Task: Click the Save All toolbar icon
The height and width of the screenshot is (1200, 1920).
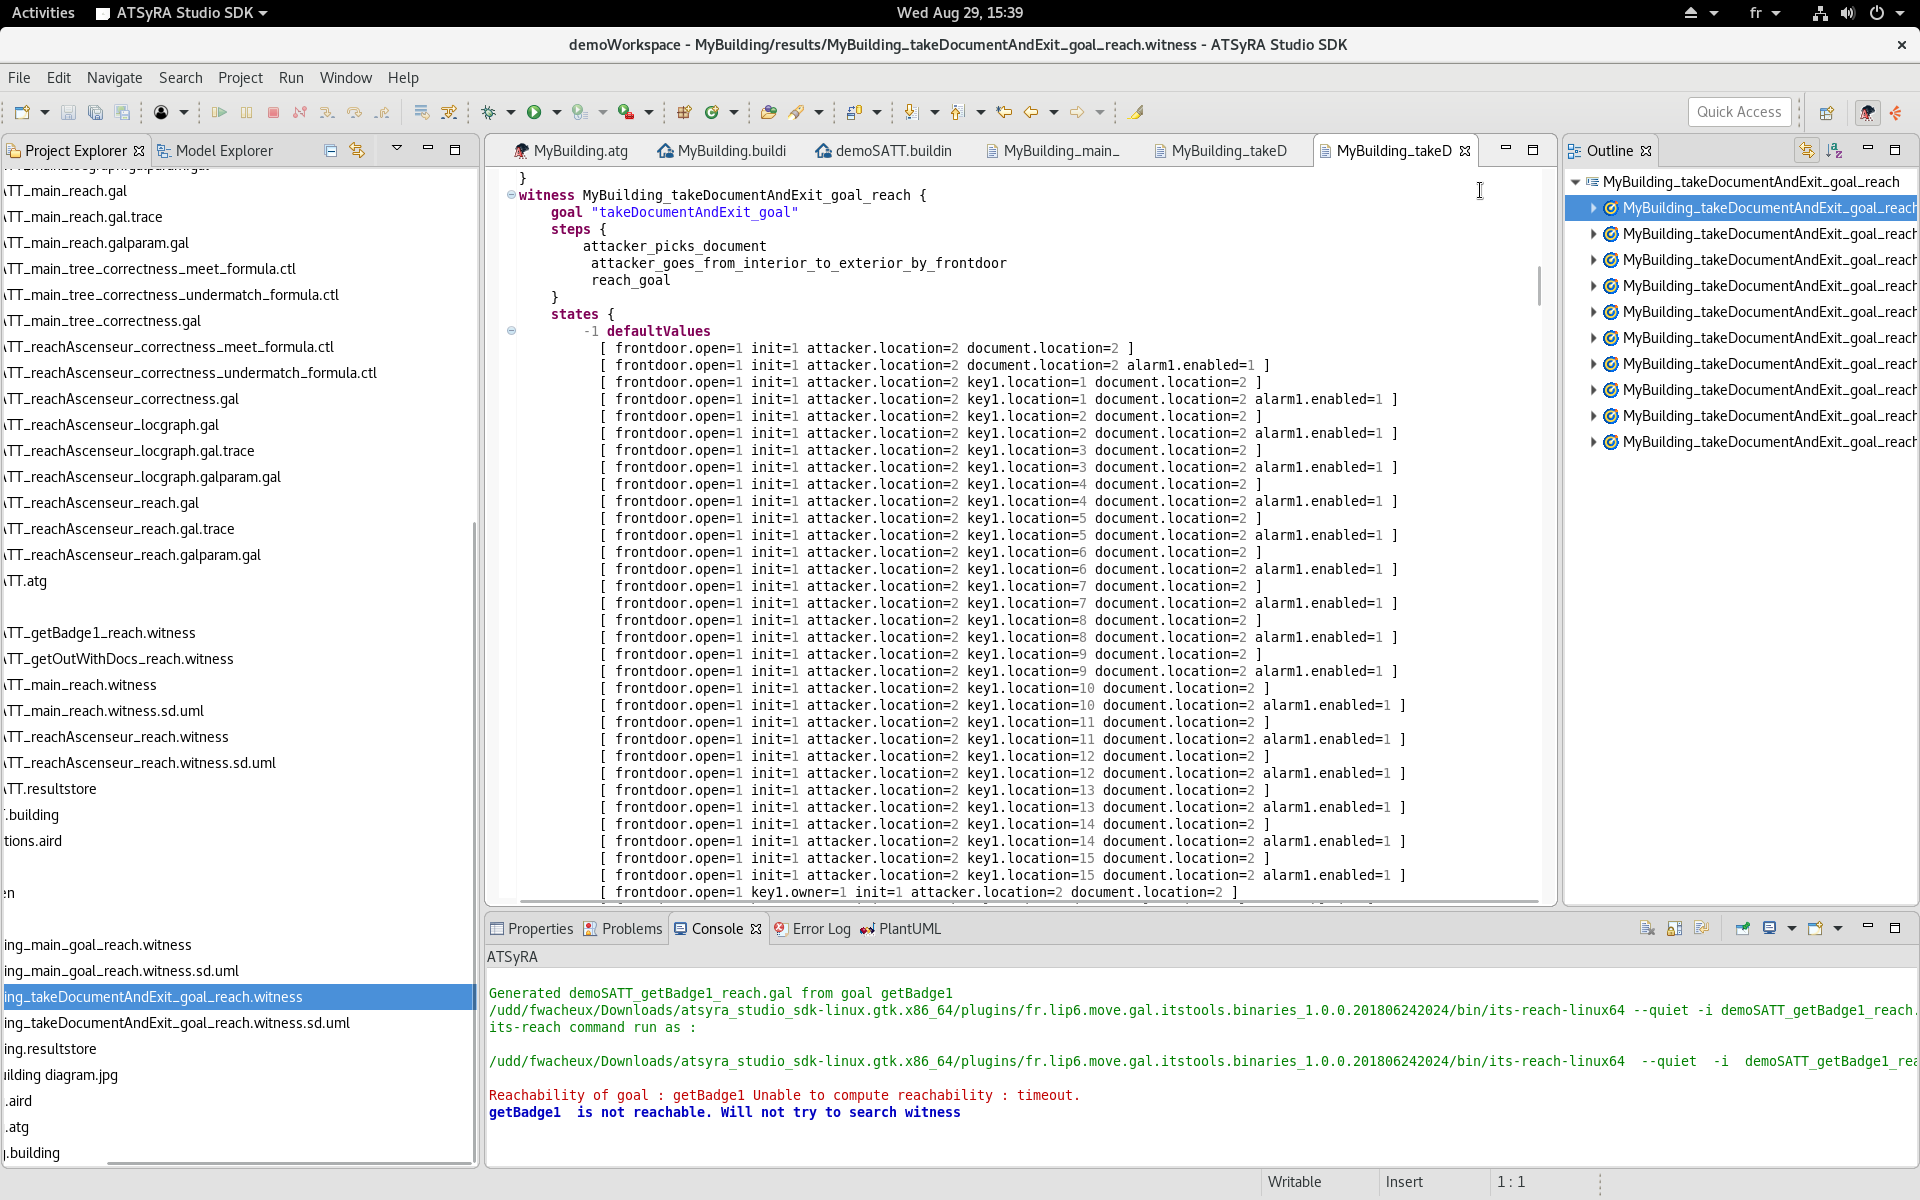Action: 95,113
